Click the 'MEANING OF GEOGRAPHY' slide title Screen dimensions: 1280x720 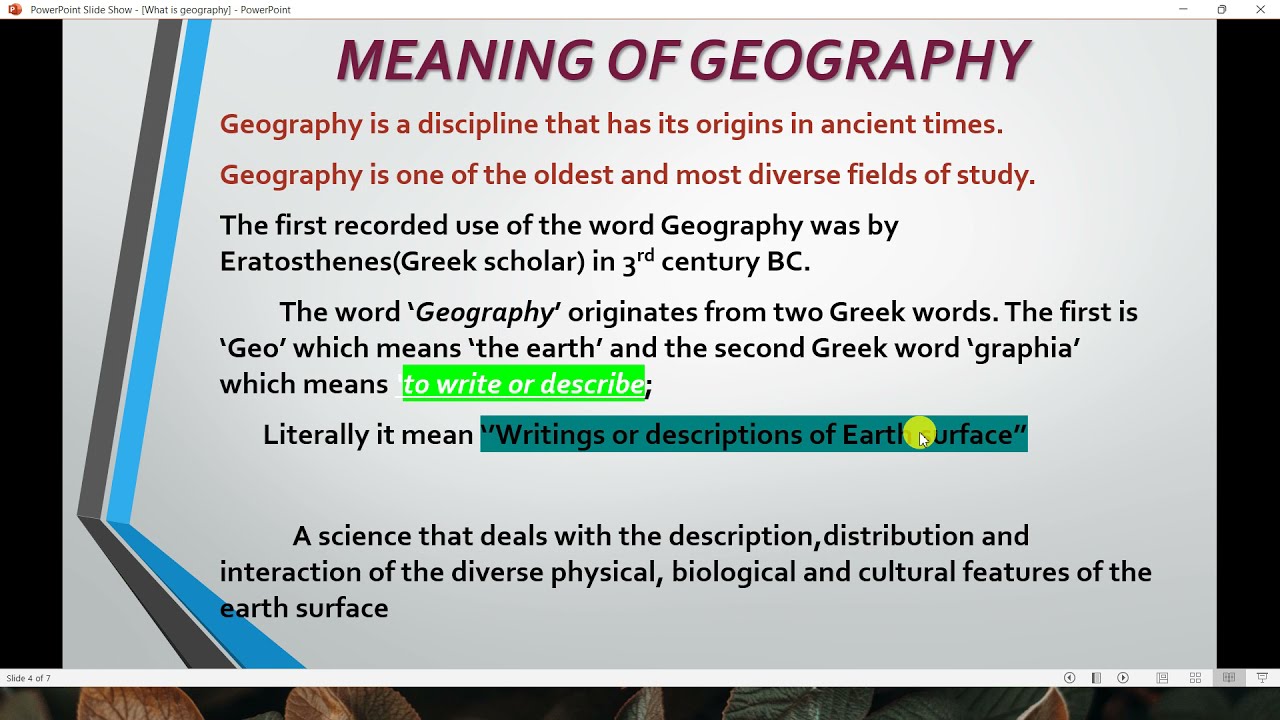click(683, 61)
